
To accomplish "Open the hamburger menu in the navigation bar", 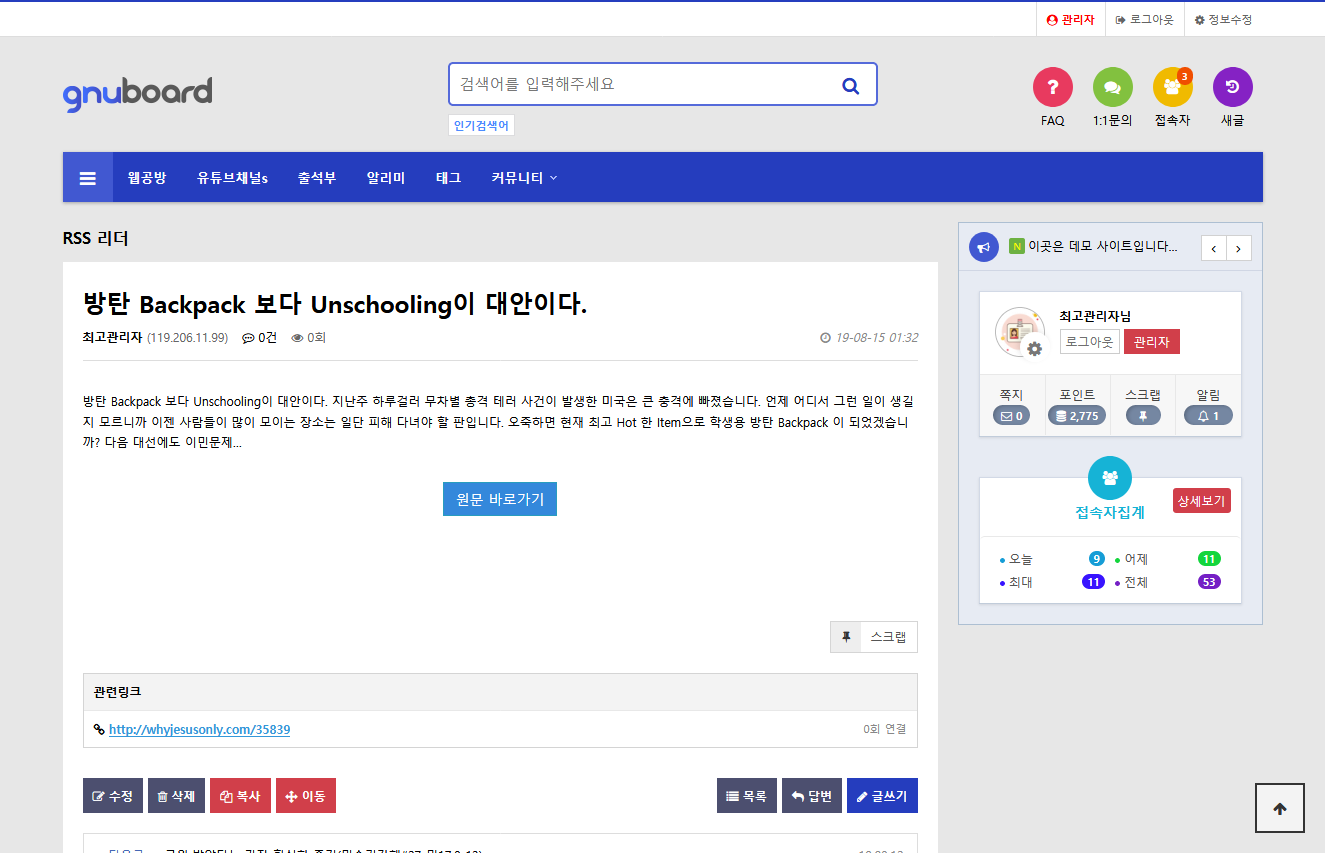I will point(88,177).
